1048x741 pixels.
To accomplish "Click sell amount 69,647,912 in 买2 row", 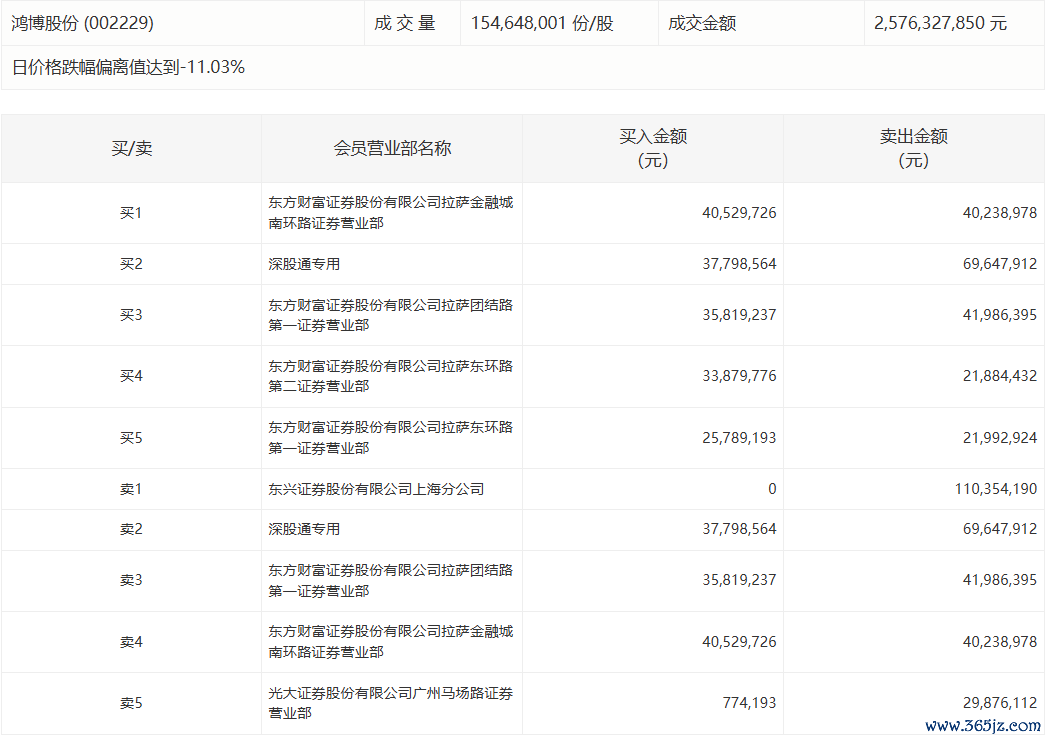I will pyautogui.click(x=1000, y=264).
